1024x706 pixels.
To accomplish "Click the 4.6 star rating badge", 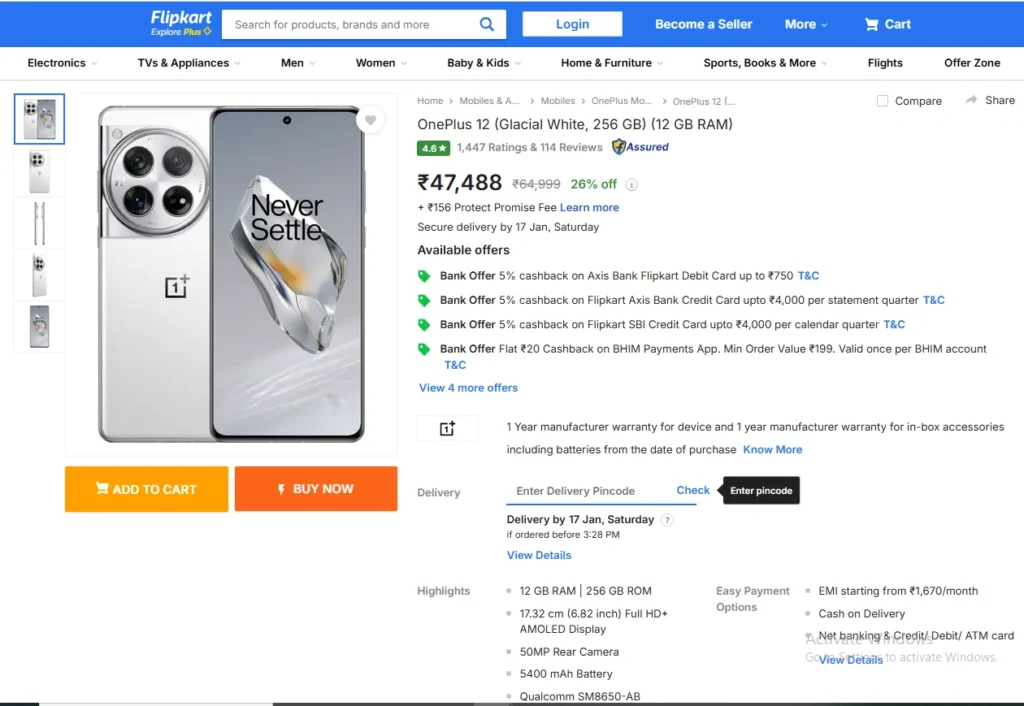I will 433,148.
